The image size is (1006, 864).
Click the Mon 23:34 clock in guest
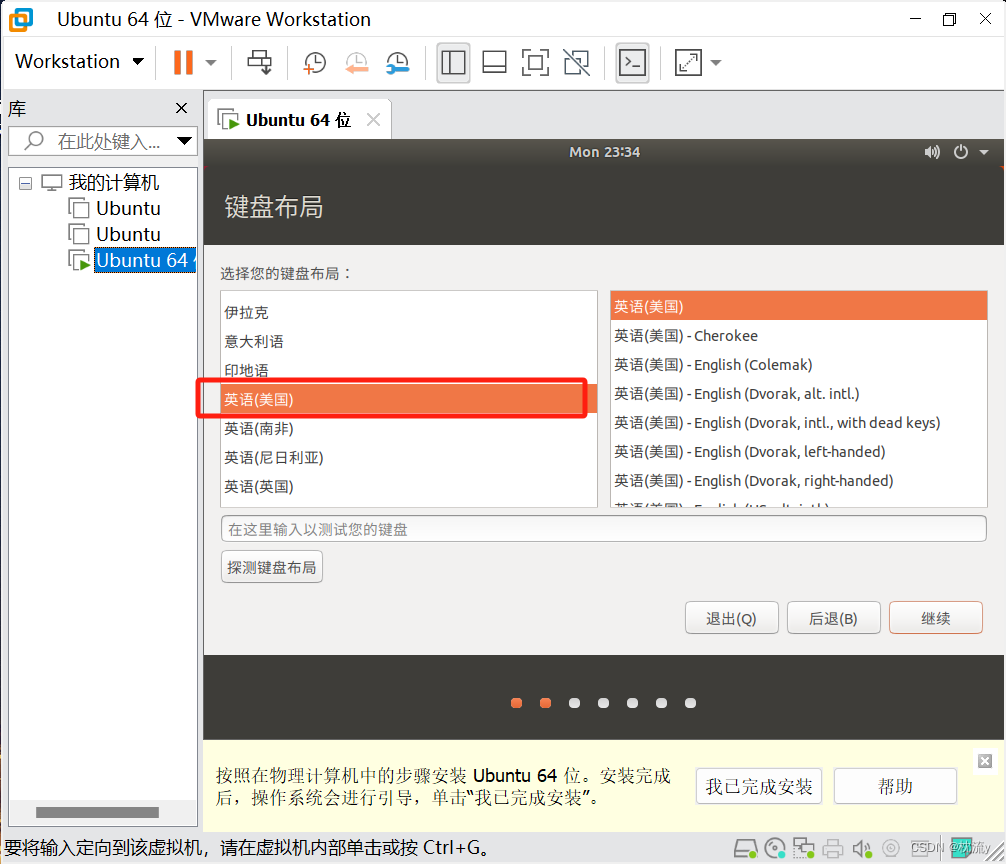(x=604, y=152)
